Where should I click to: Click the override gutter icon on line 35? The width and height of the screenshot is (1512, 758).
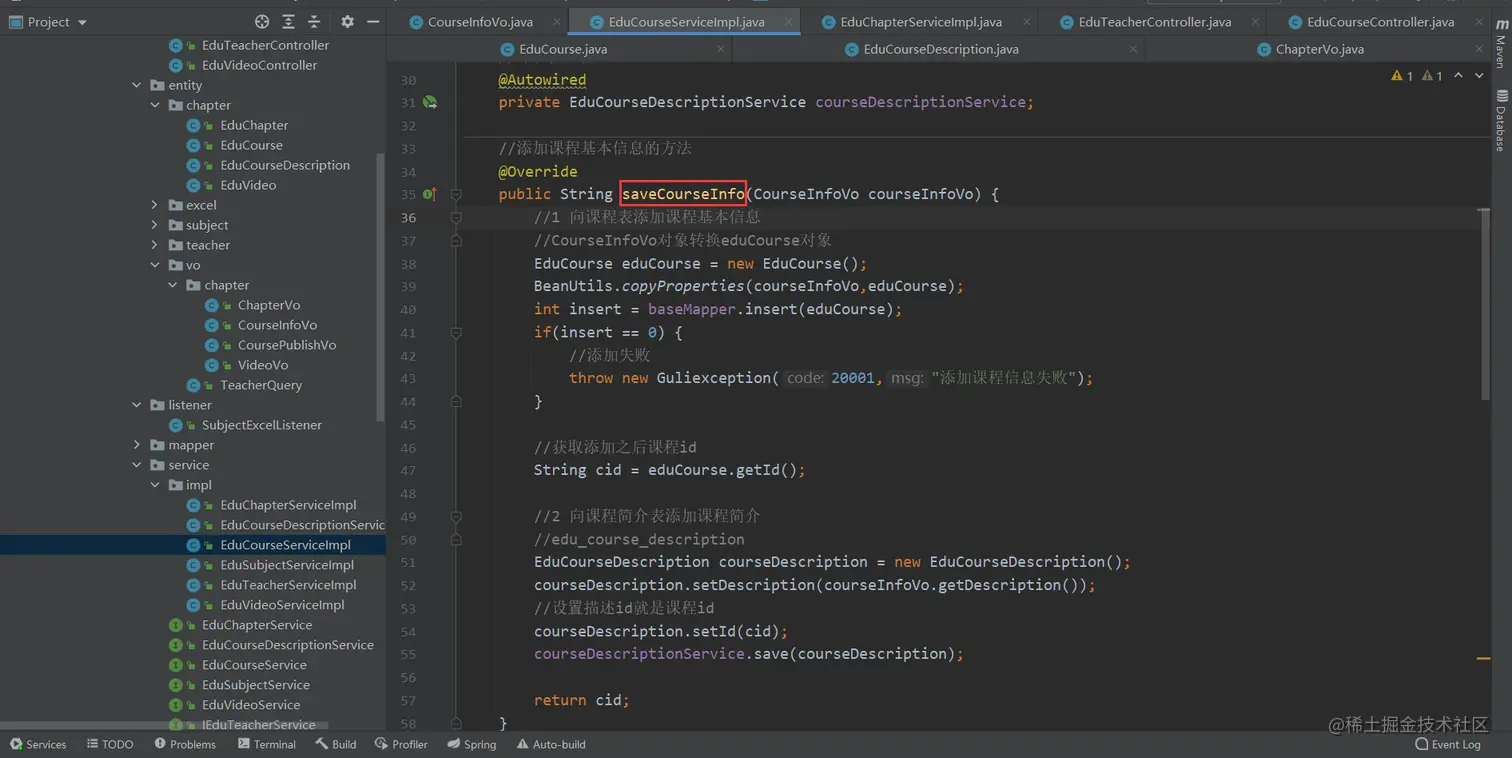coord(429,194)
